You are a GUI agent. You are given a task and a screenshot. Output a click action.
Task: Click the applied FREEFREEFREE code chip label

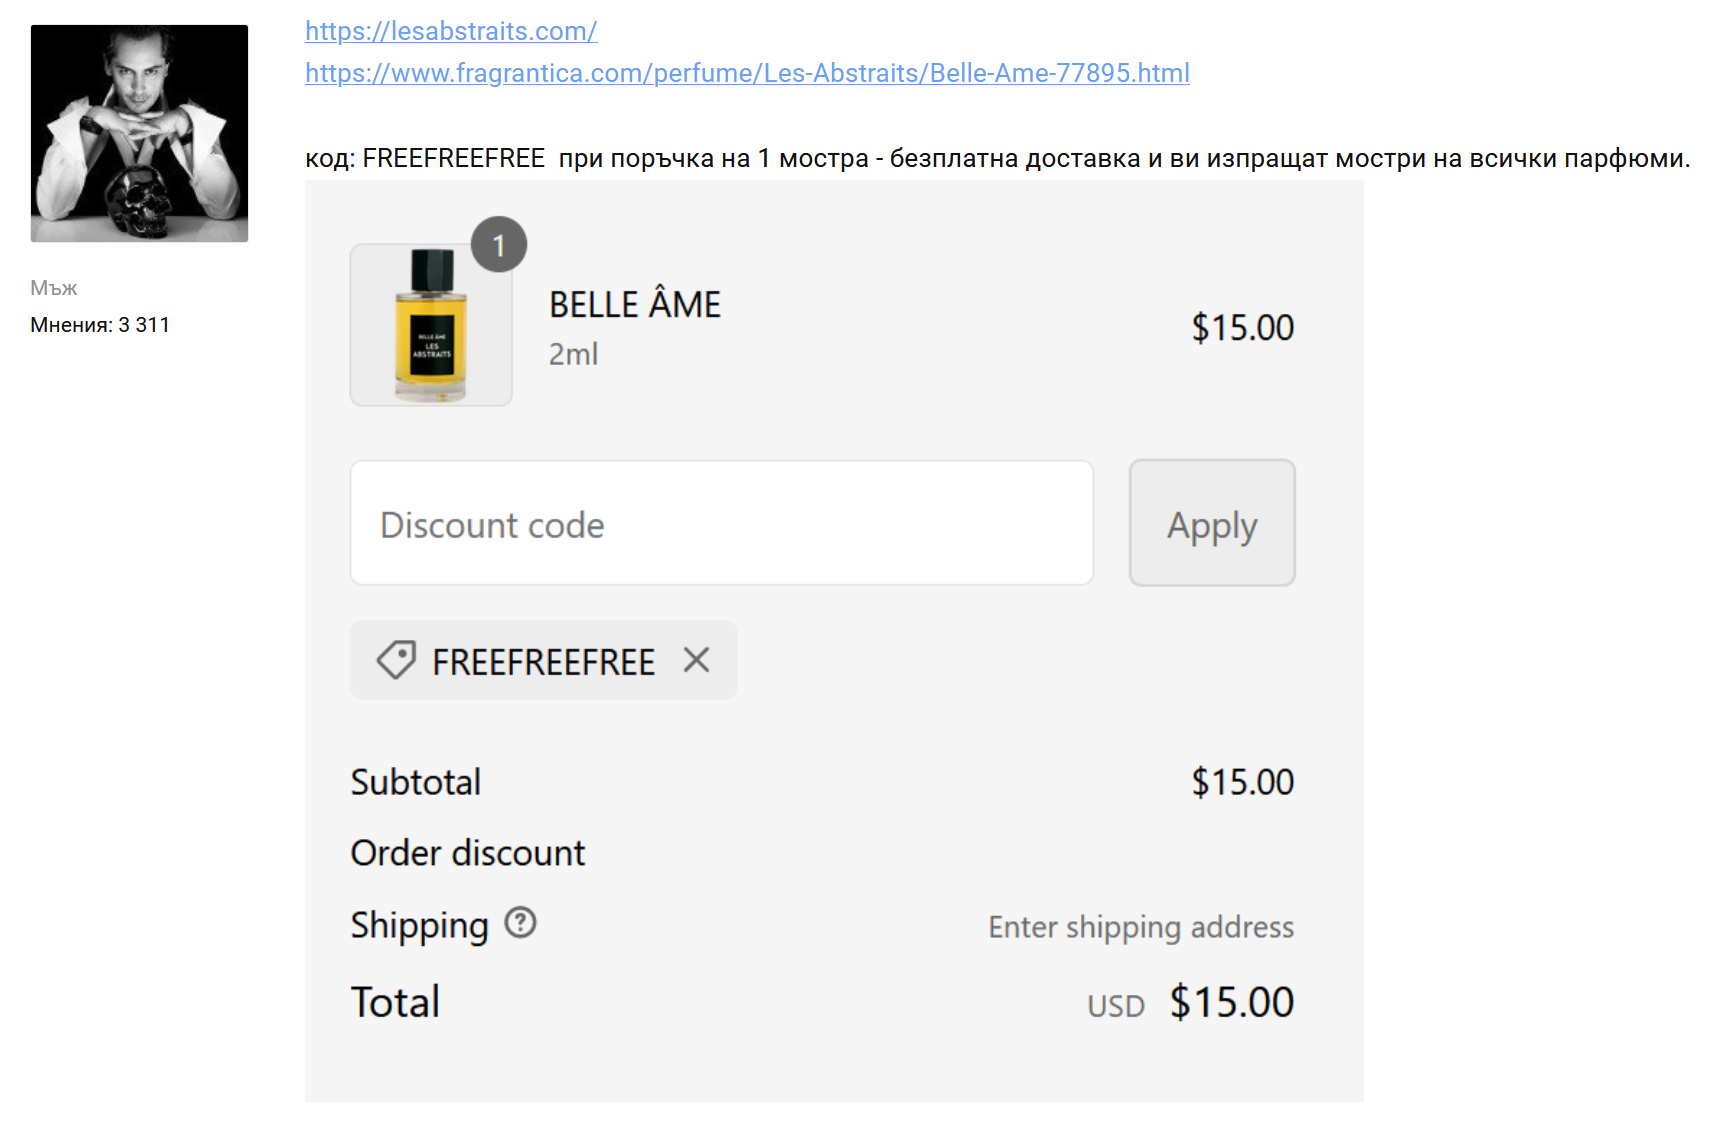[x=543, y=662]
